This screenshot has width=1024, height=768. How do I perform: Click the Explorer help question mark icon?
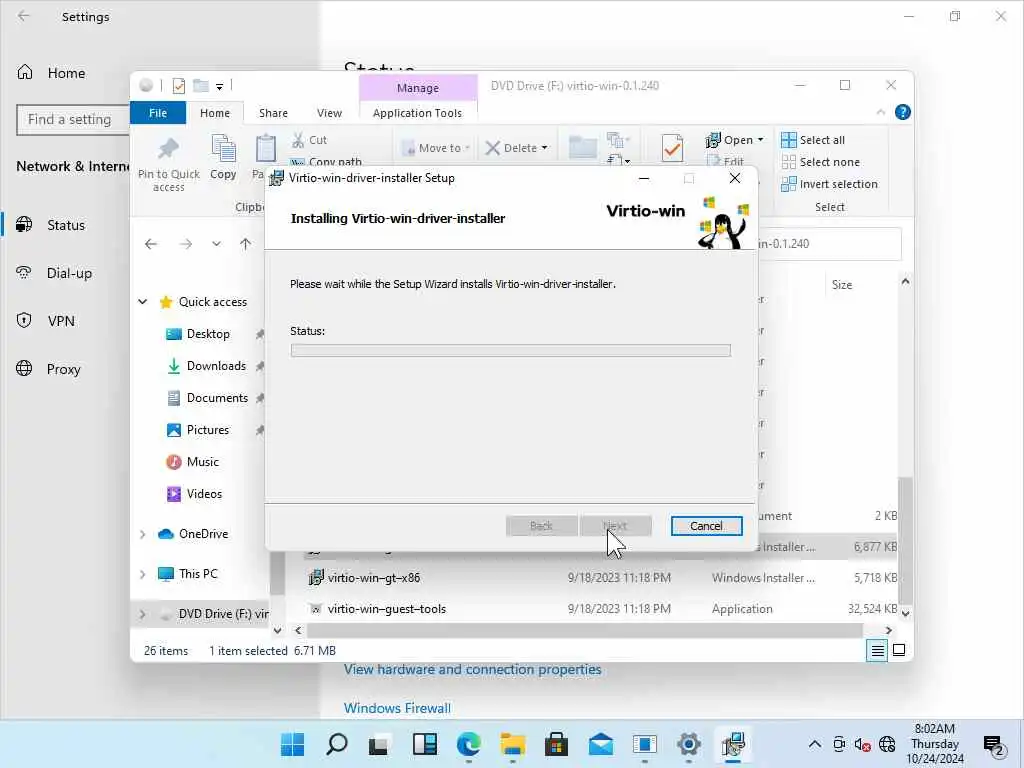903,112
